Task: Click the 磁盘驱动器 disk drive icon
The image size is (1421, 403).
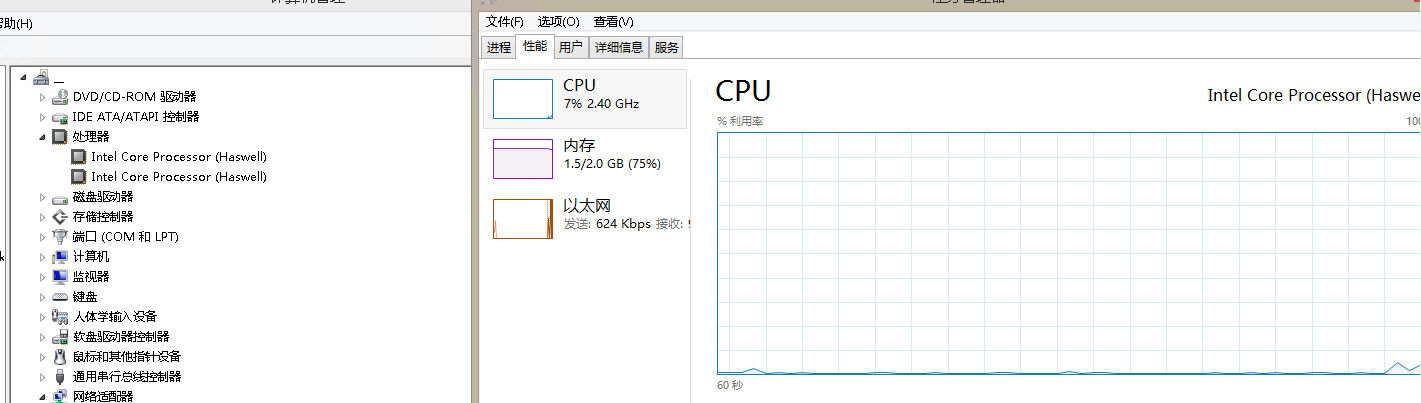Action: [60, 197]
